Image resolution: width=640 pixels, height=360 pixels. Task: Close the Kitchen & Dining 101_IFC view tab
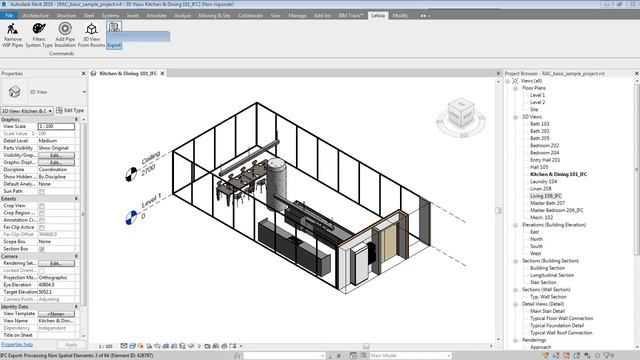click(162, 73)
